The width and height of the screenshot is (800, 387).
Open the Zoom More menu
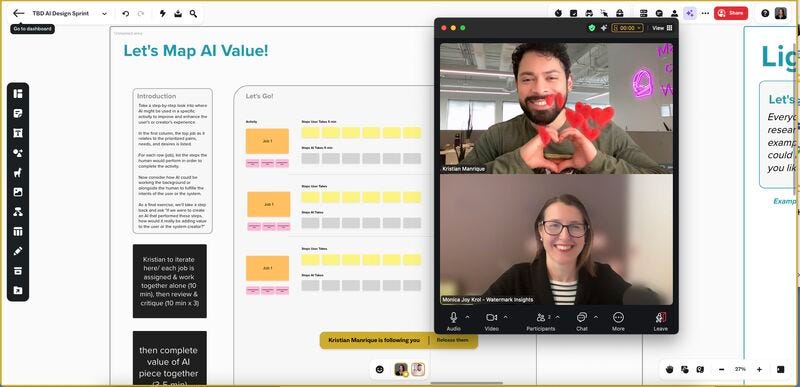(618, 321)
